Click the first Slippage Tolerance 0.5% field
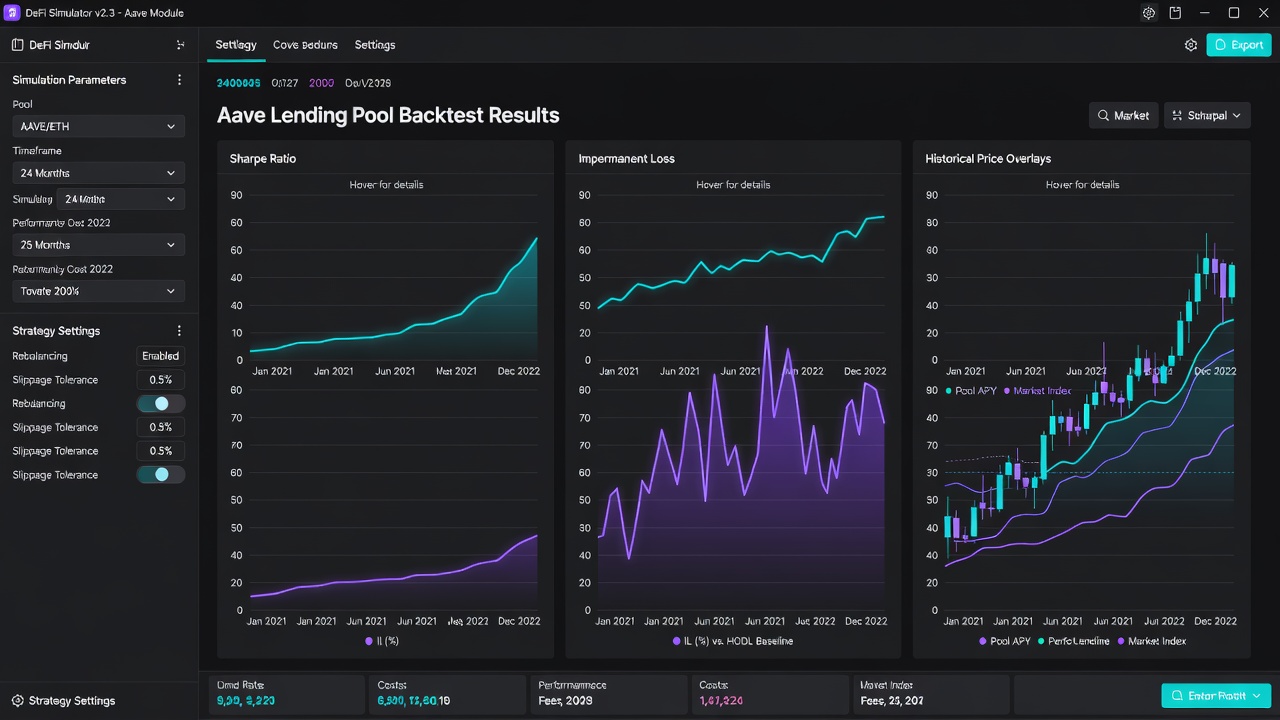This screenshot has height=720, width=1280. [161, 380]
